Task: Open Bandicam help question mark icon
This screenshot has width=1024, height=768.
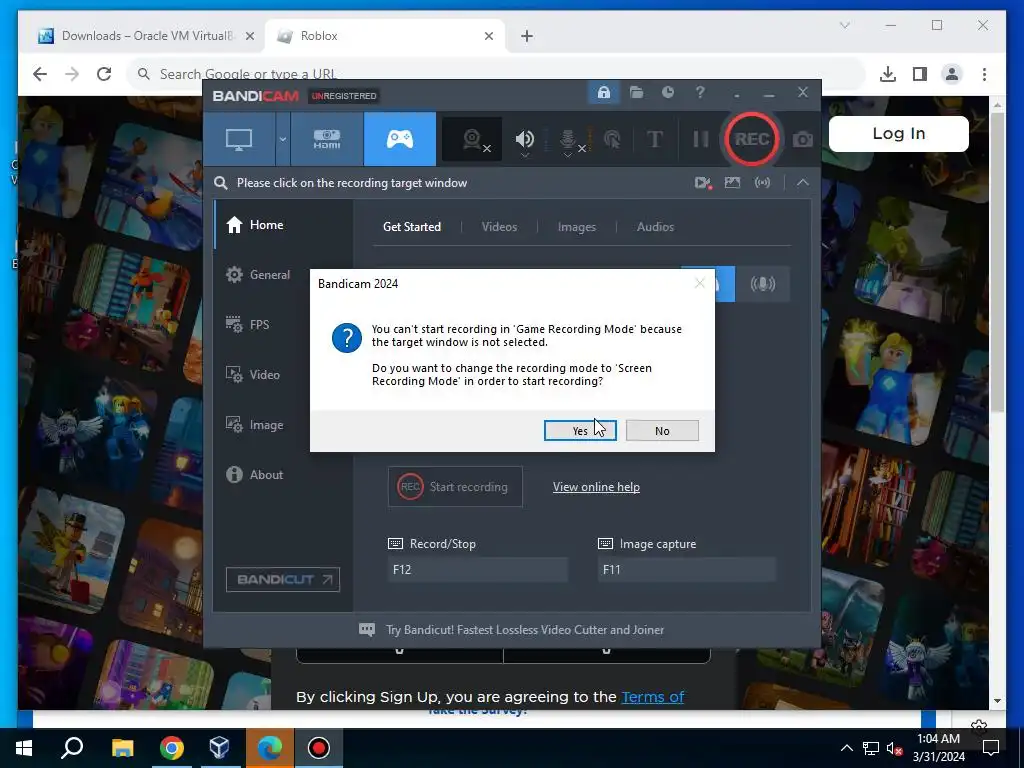Action: pos(700,93)
